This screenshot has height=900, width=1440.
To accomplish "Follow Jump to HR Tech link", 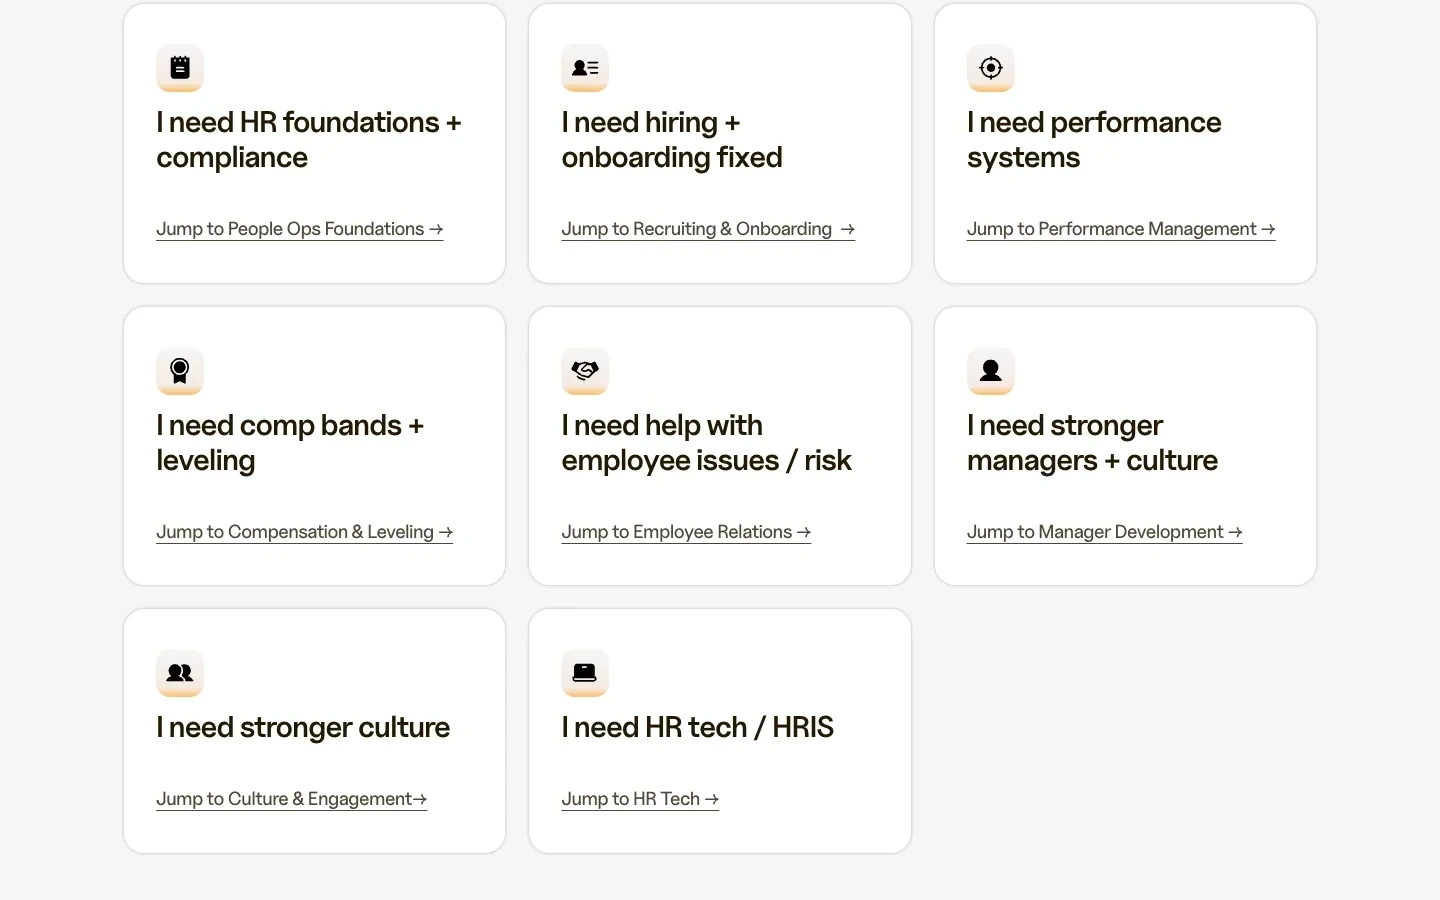I will point(640,799).
